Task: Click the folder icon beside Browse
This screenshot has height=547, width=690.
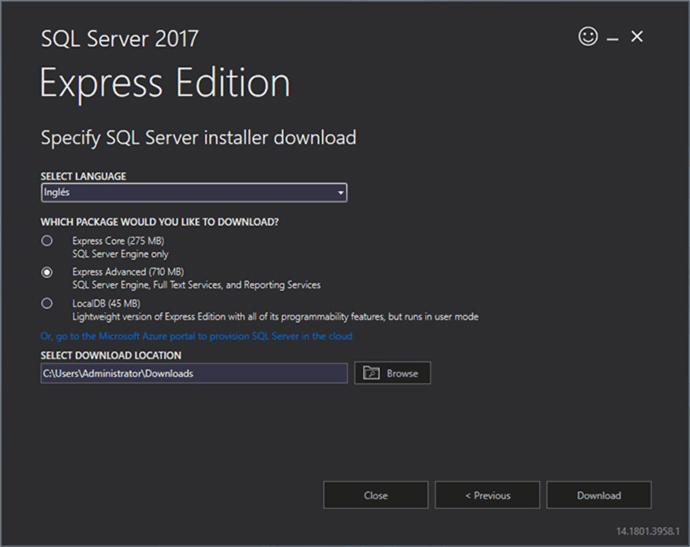Action: click(x=371, y=373)
